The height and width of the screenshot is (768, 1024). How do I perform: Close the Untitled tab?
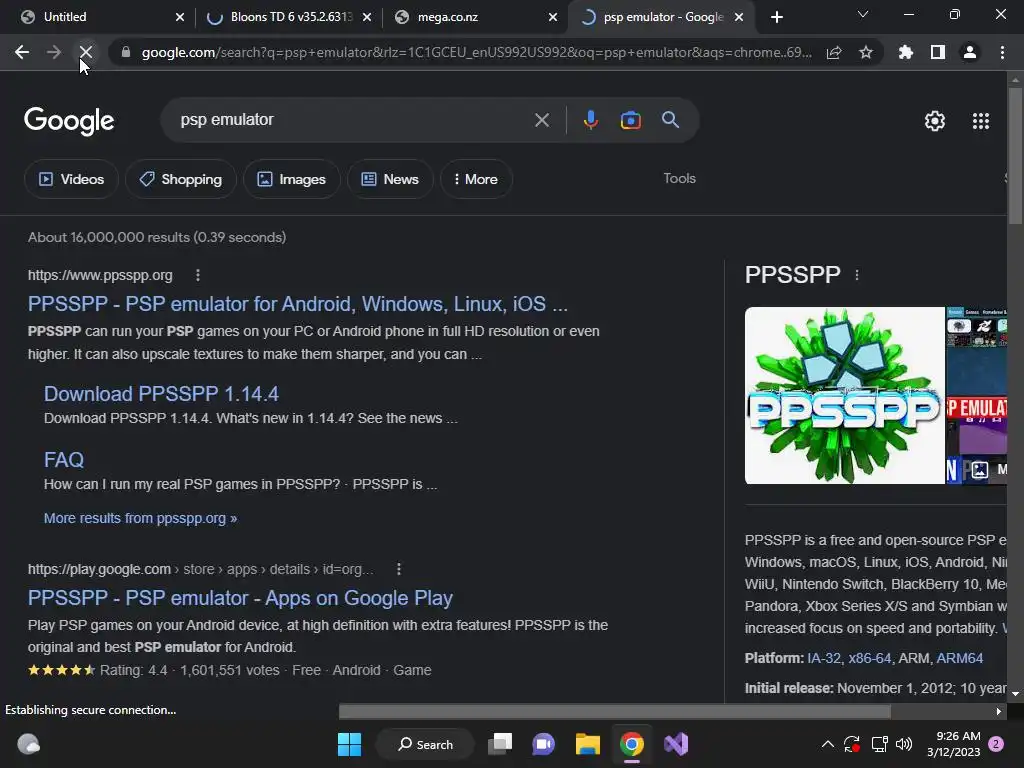pos(180,17)
